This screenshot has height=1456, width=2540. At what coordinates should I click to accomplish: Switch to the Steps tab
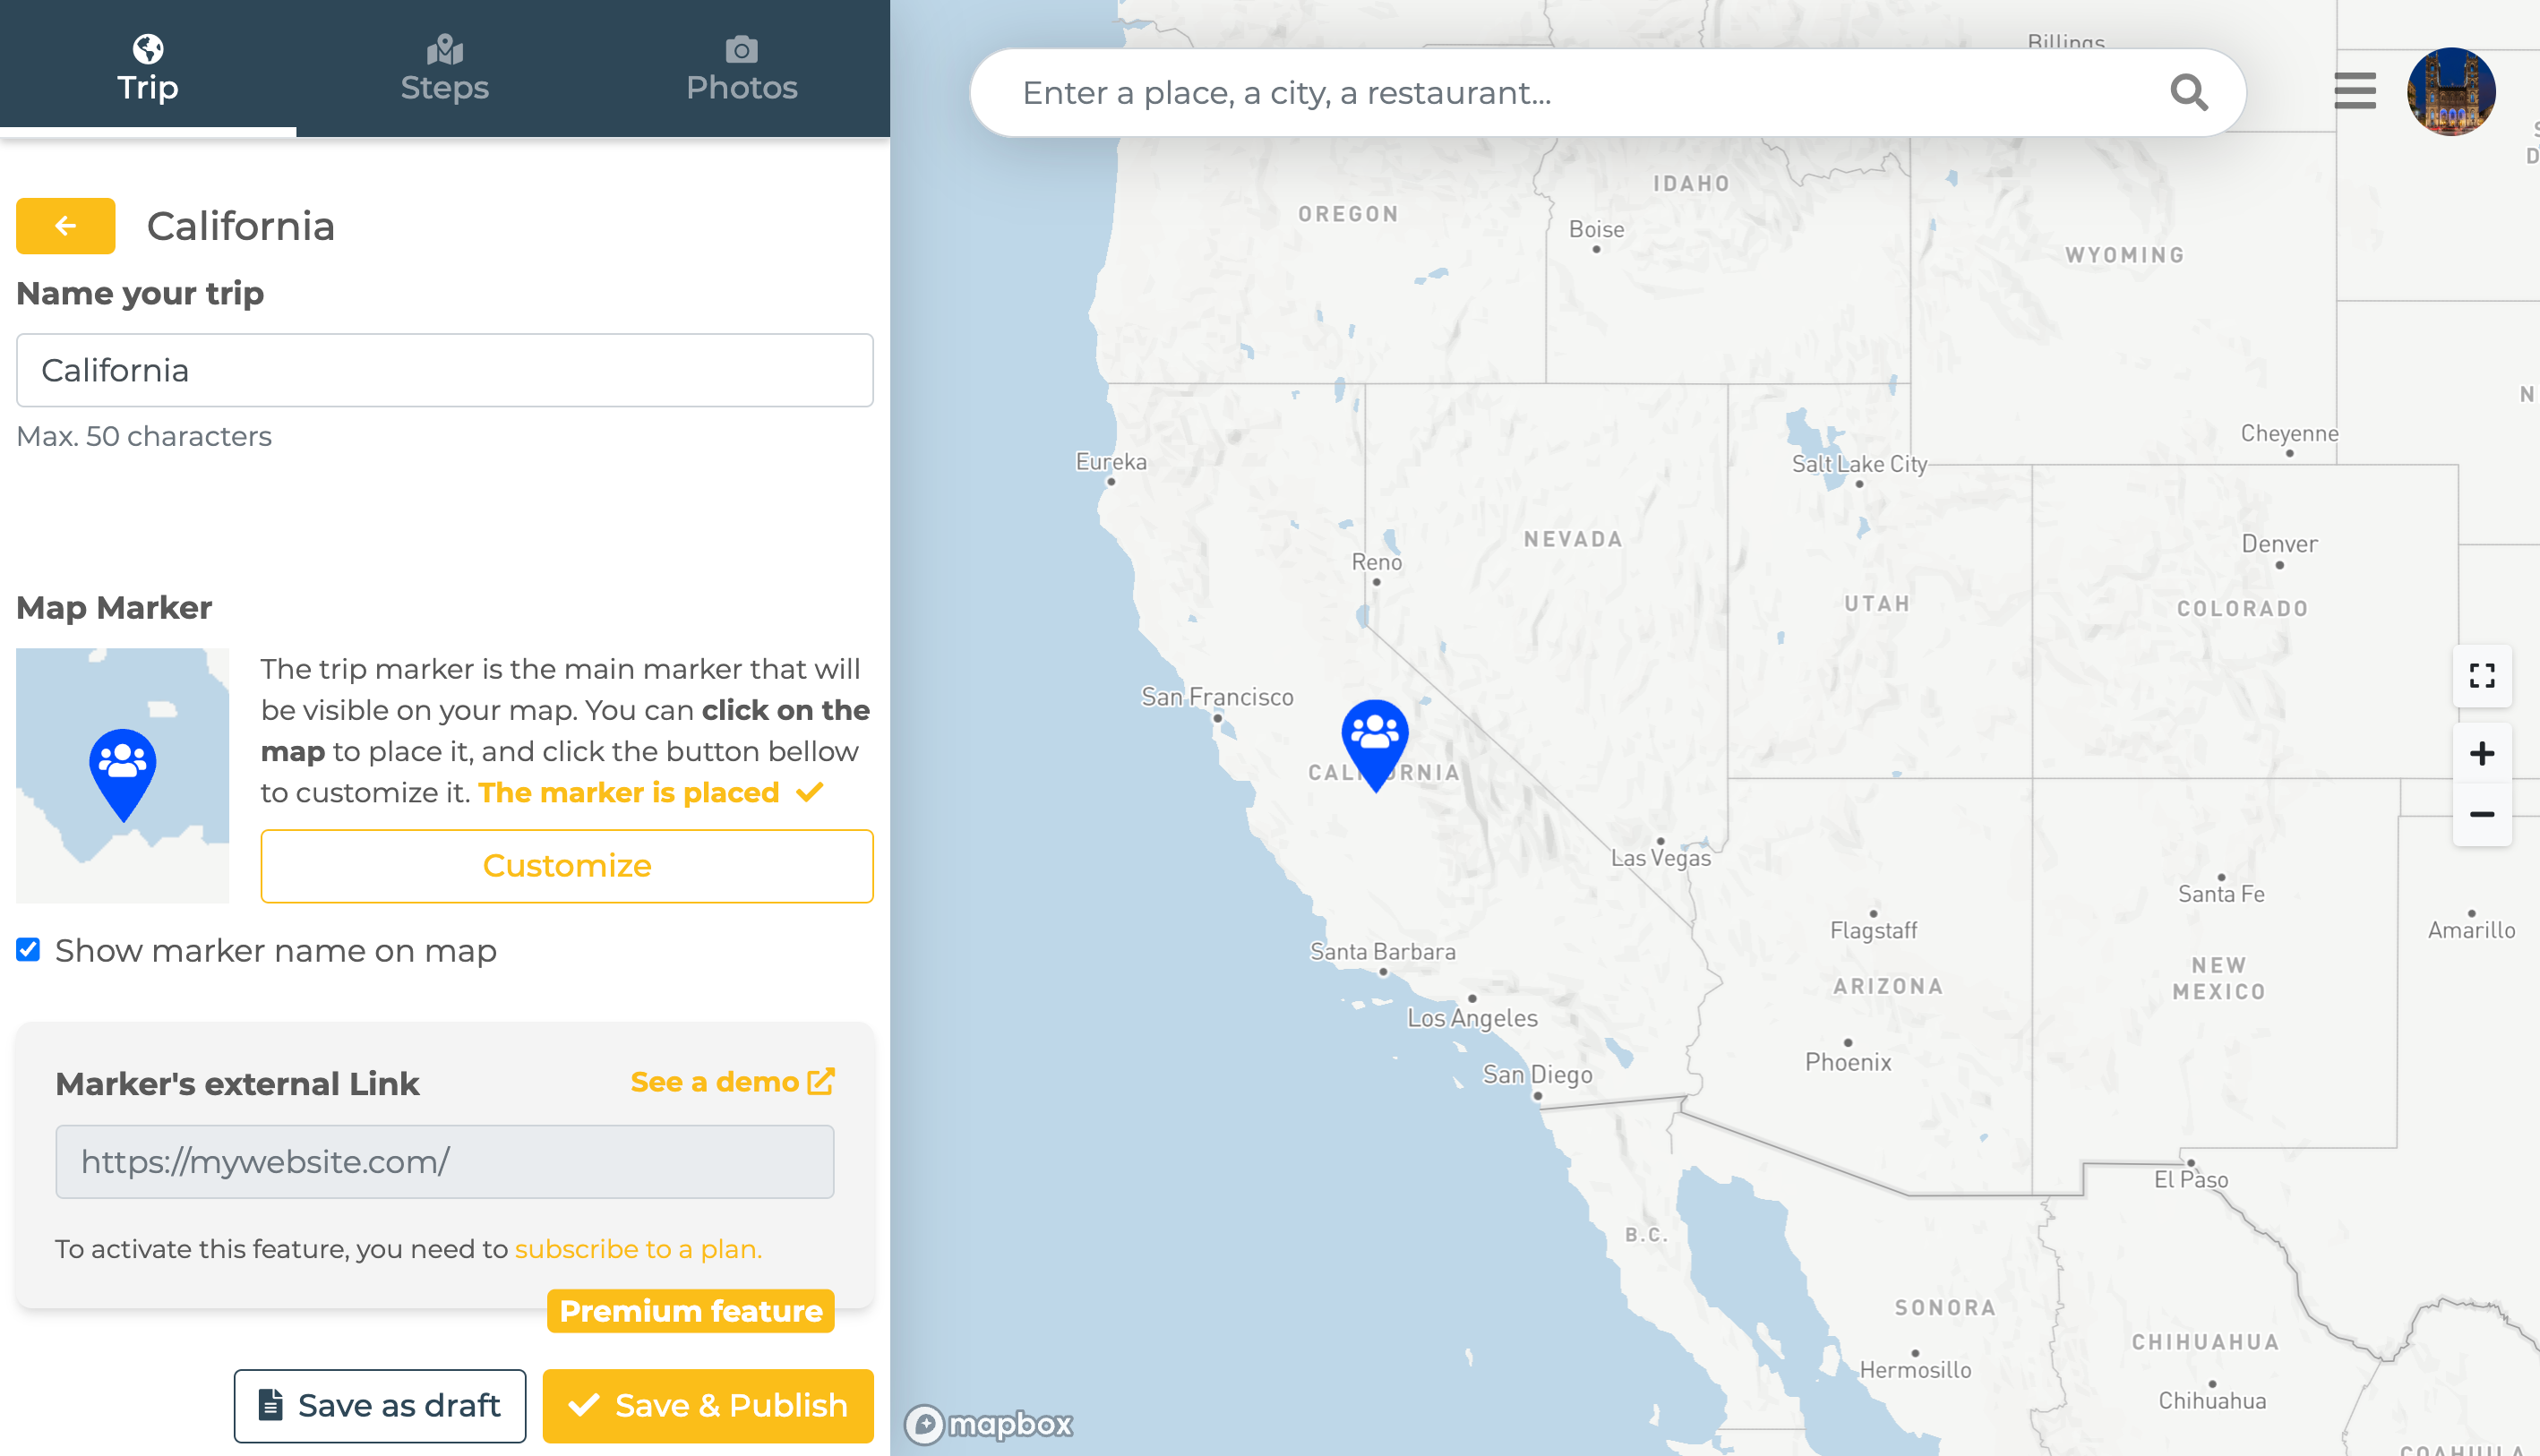(444, 68)
